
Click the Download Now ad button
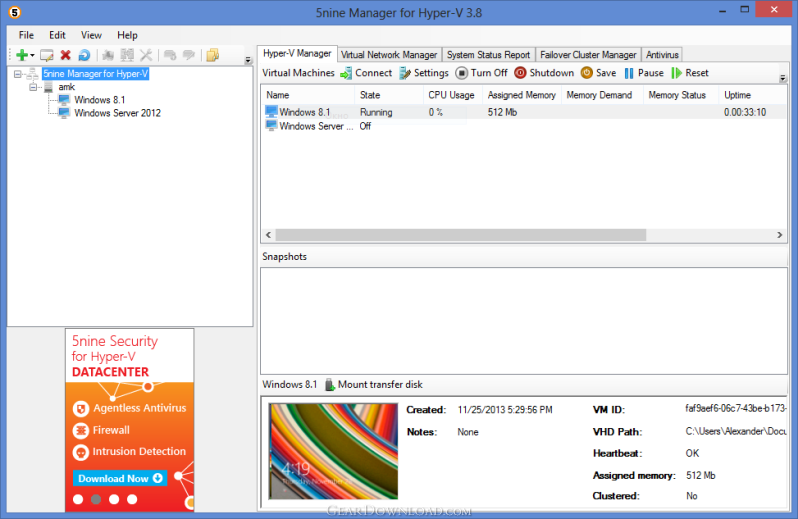pyautogui.click(x=120, y=478)
